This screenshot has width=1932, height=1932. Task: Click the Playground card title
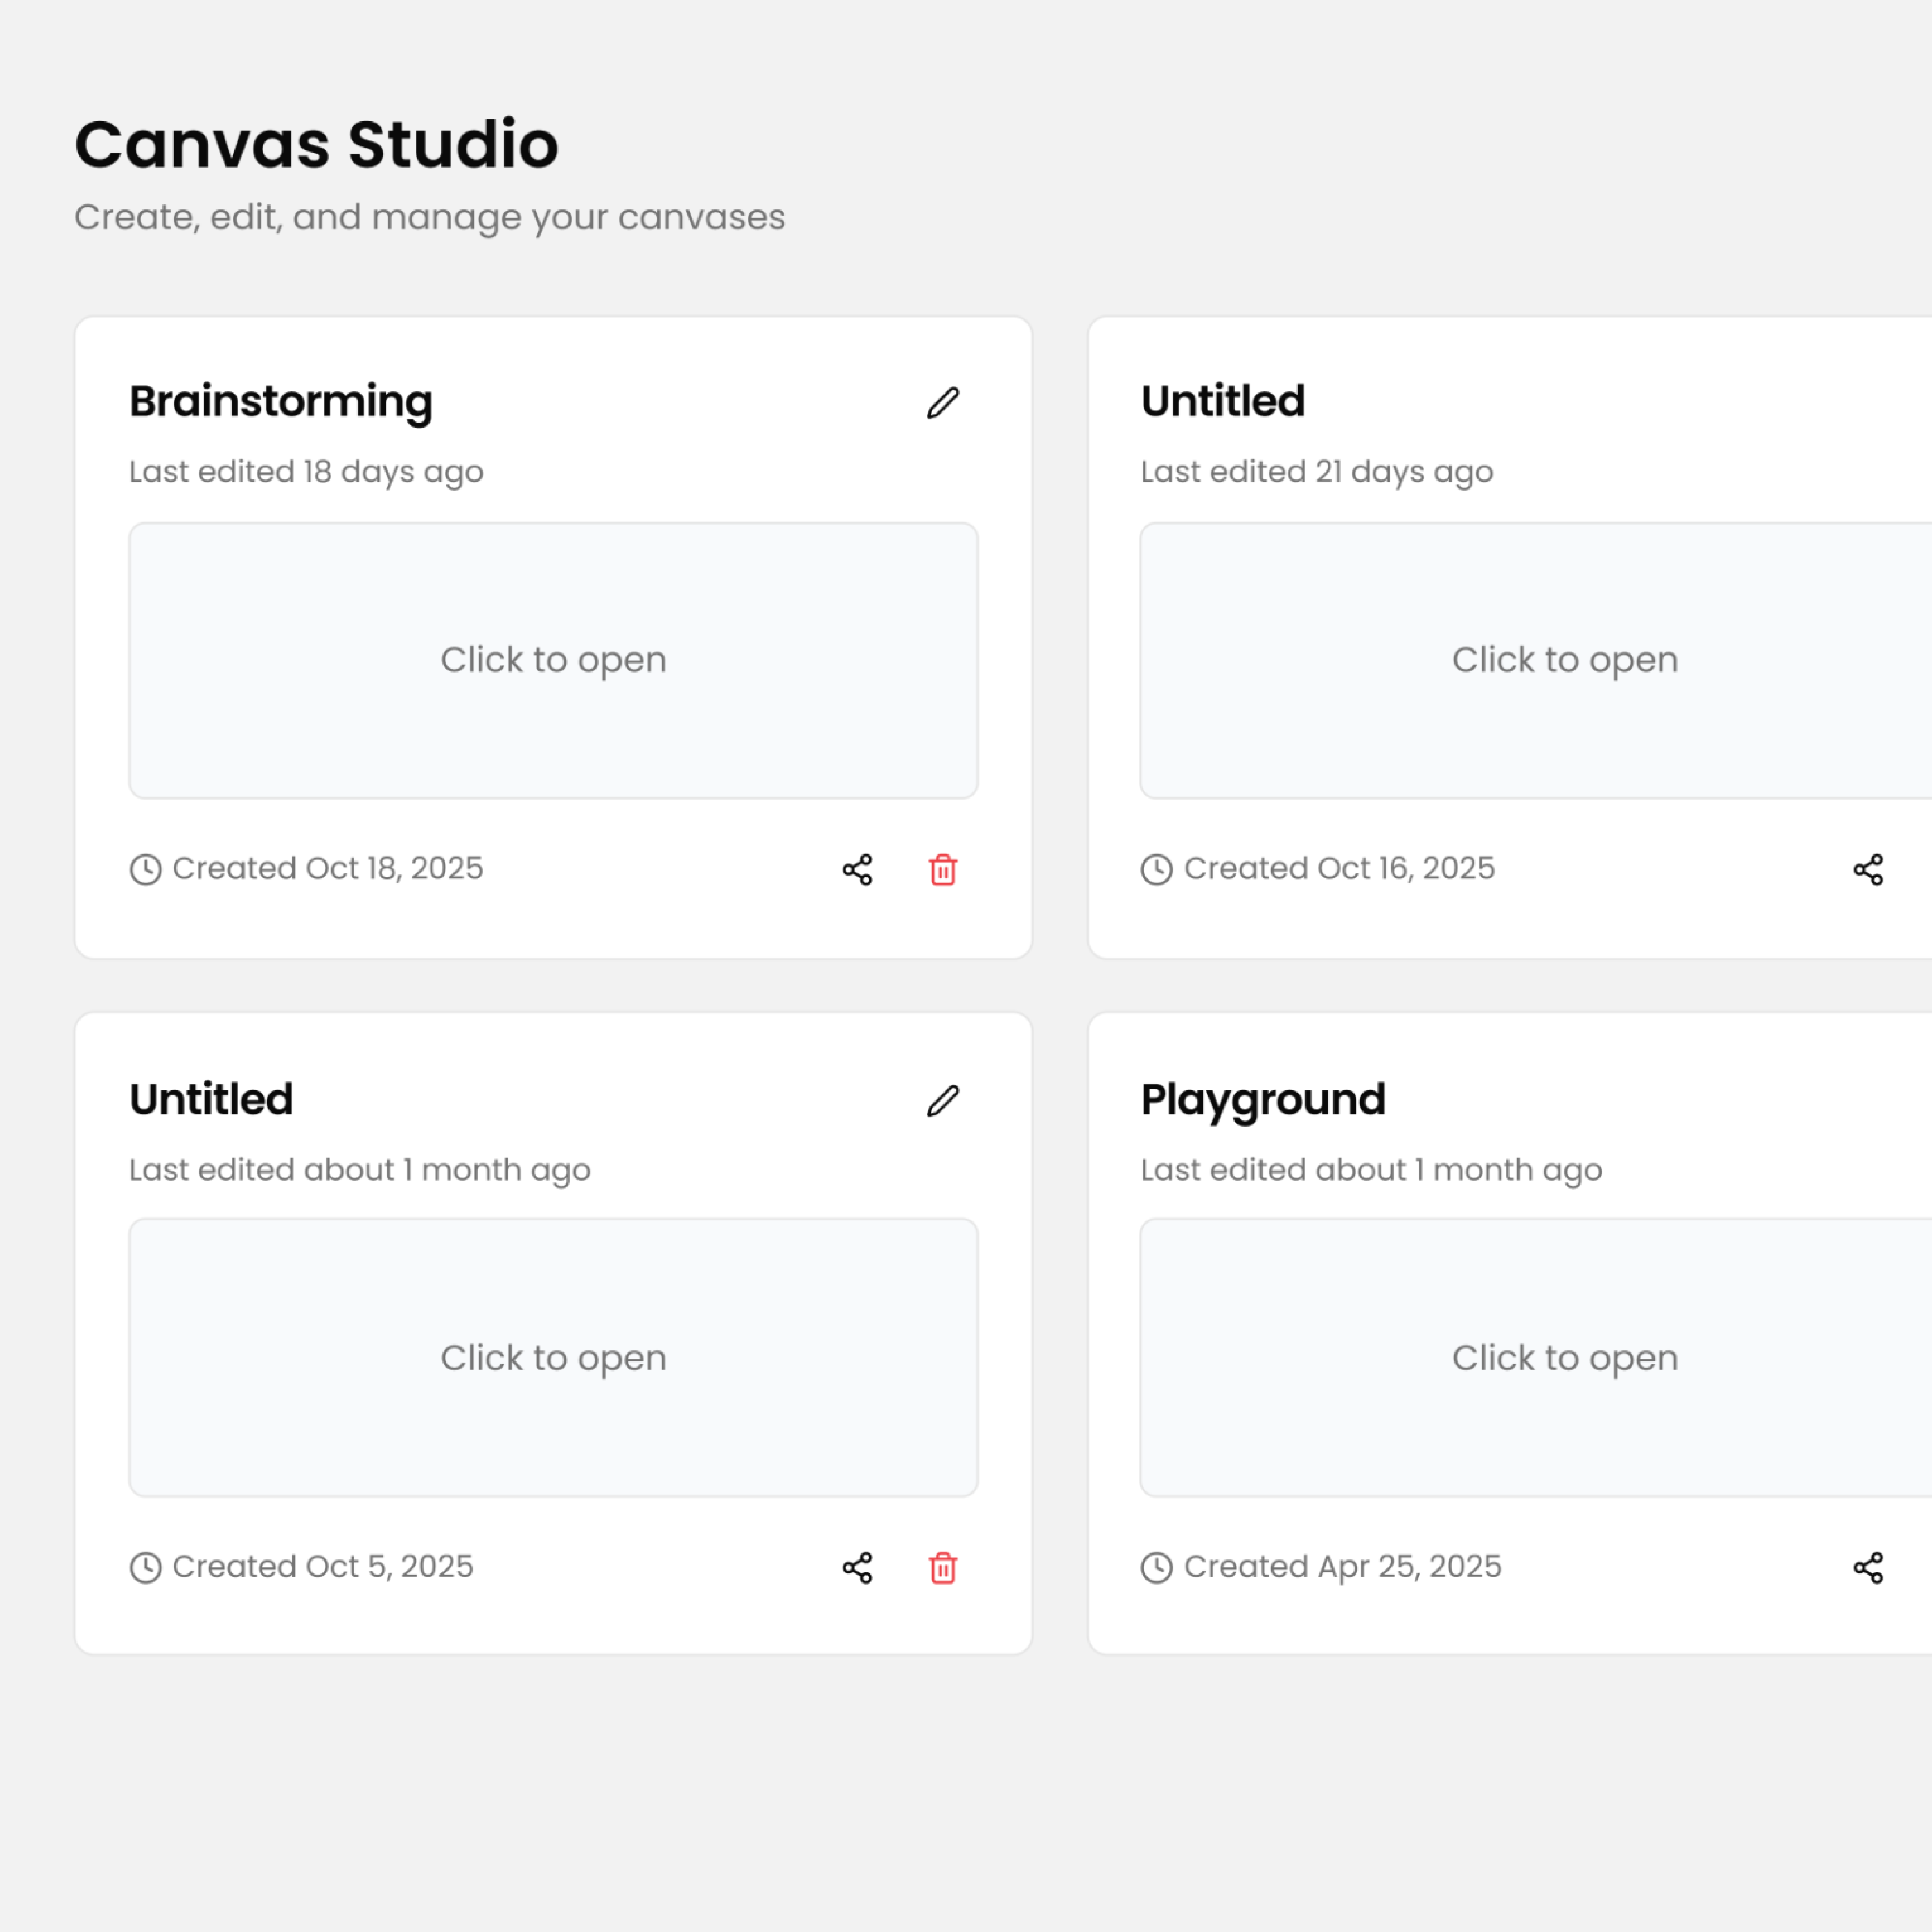pos(1263,1099)
